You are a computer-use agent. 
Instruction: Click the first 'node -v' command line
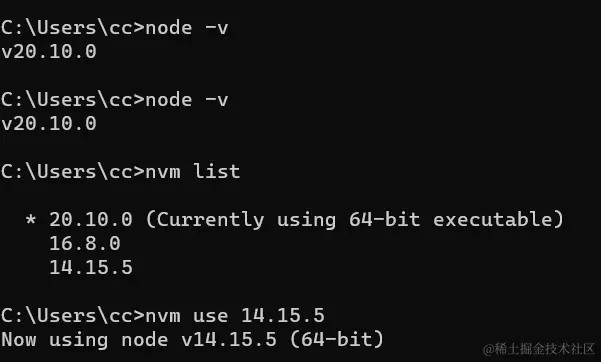tap(114, 28)
